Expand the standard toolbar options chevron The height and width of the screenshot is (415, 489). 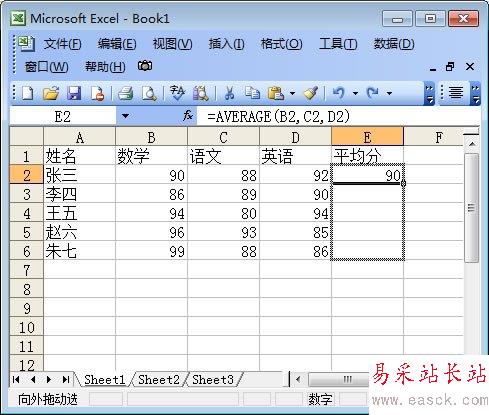(x=429, y=93)
